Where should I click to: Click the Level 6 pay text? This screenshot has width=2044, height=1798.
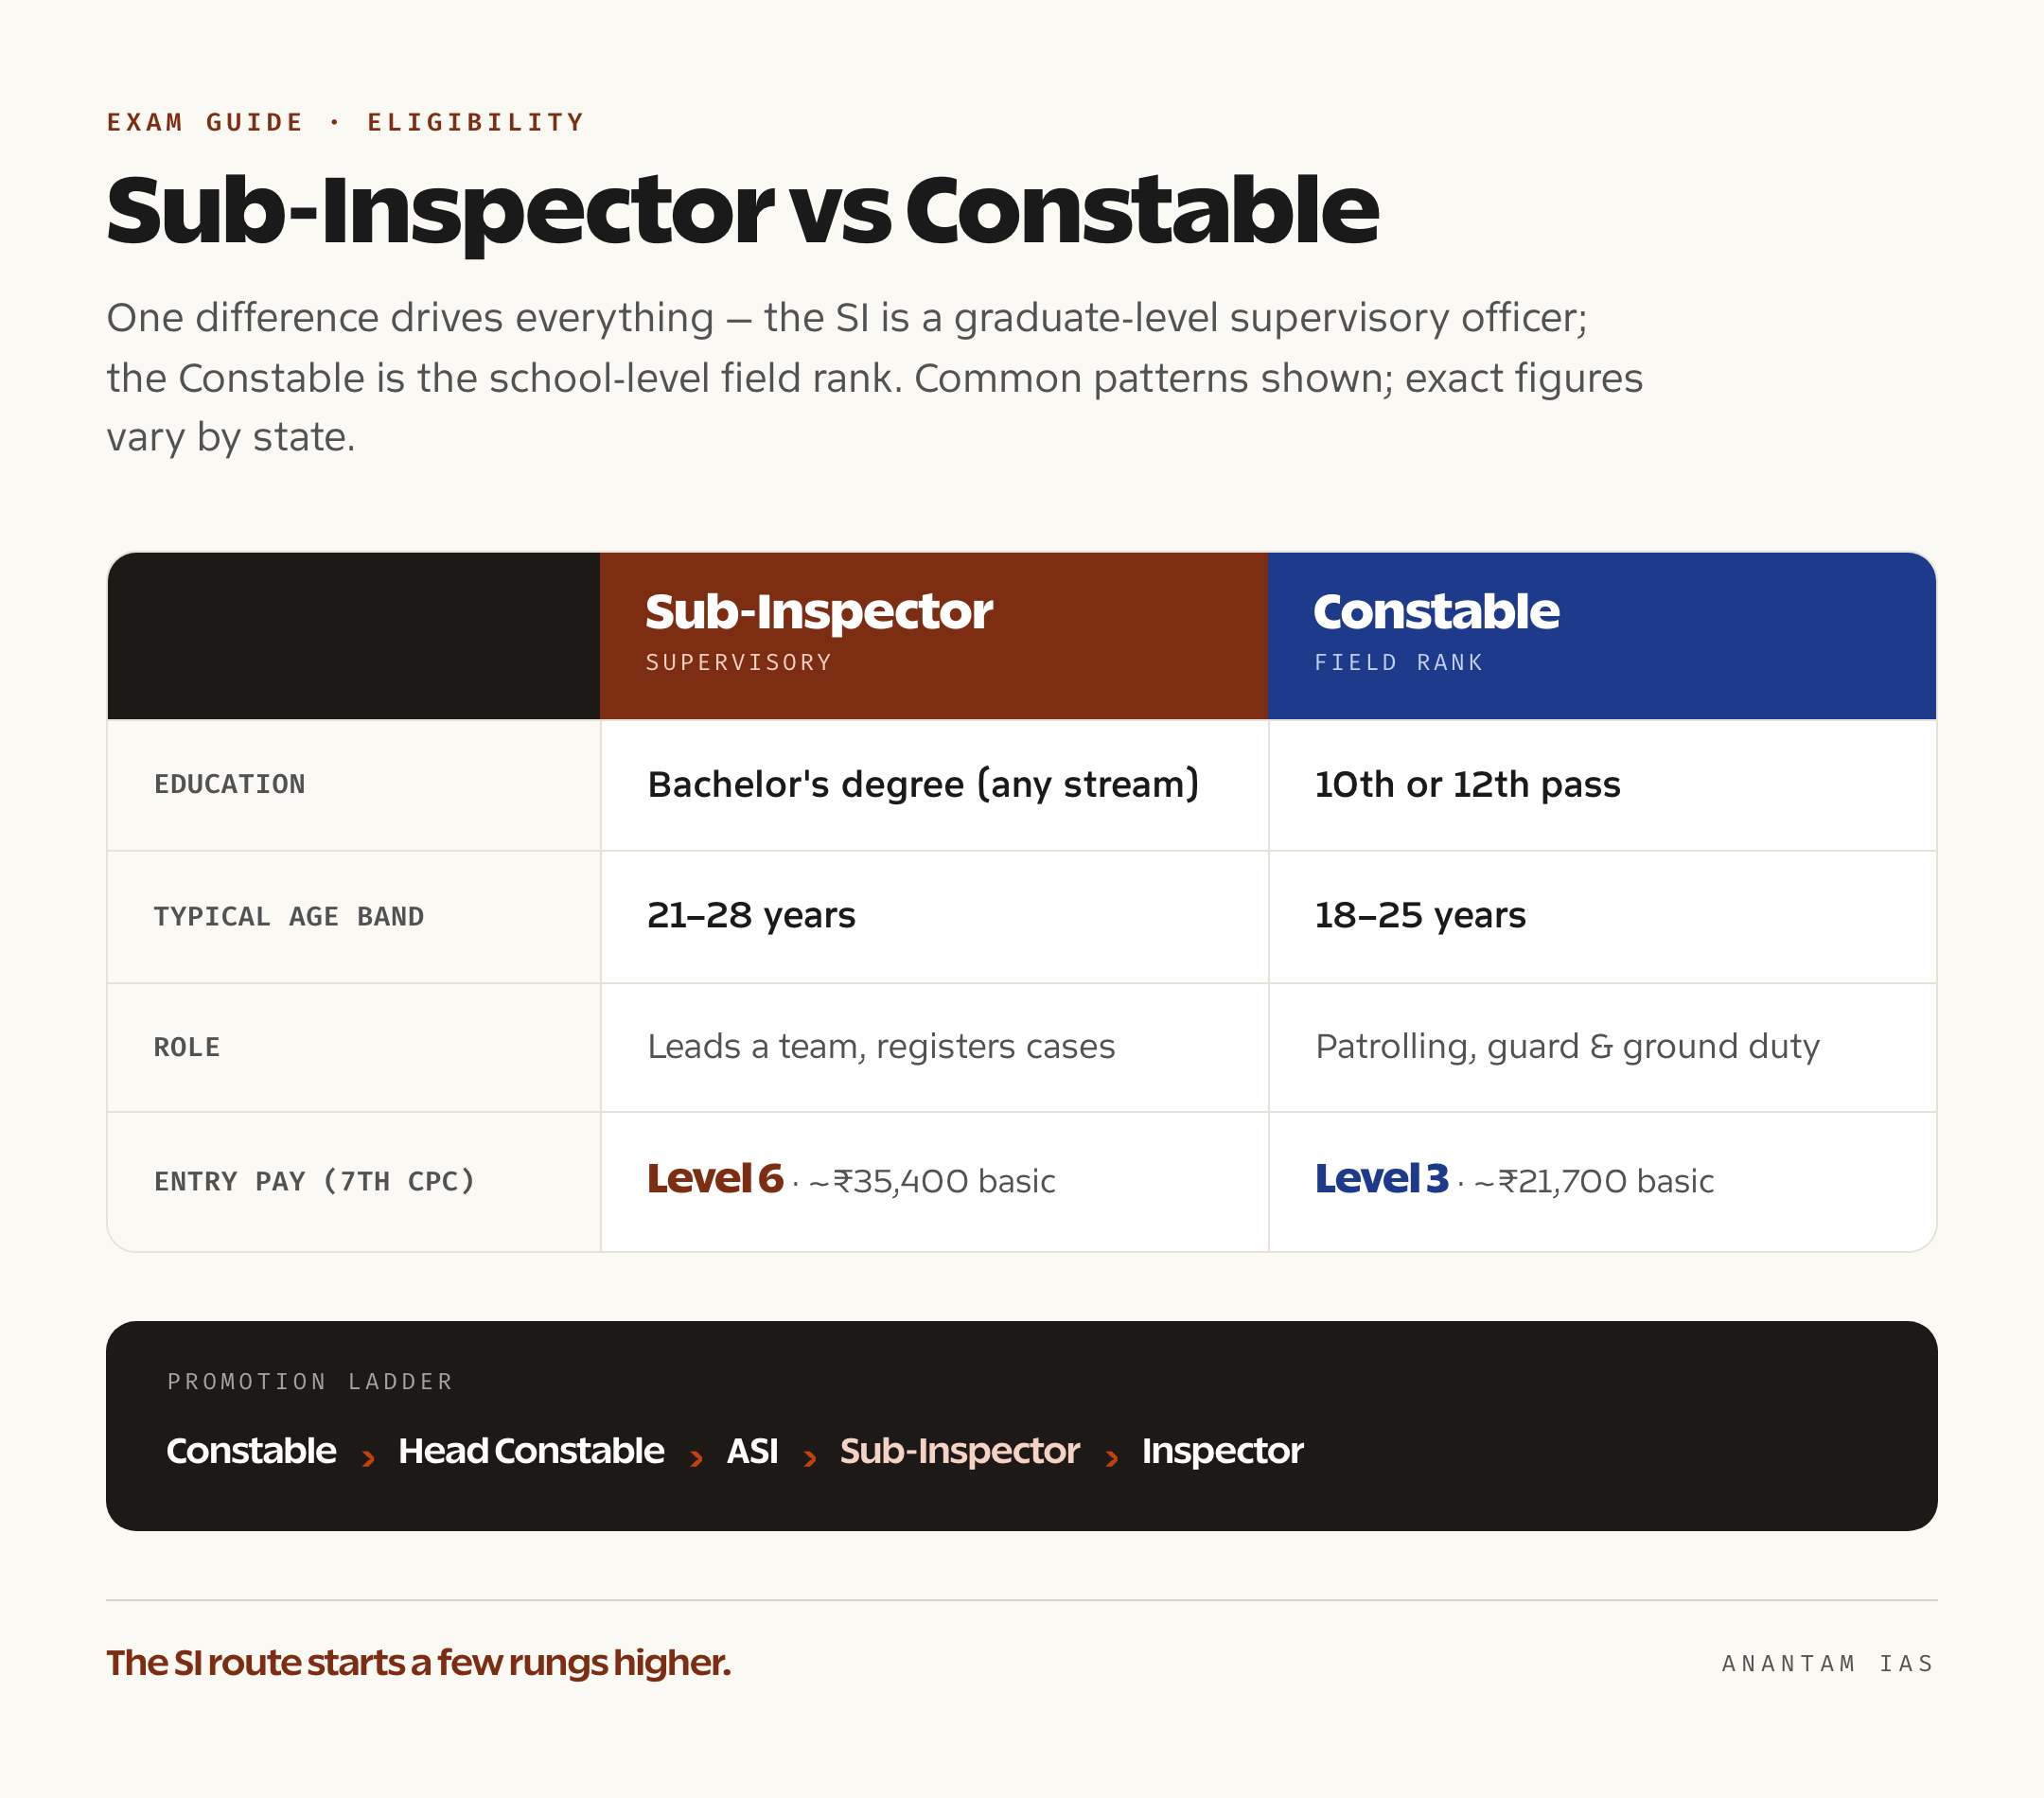coord(715,1179)
